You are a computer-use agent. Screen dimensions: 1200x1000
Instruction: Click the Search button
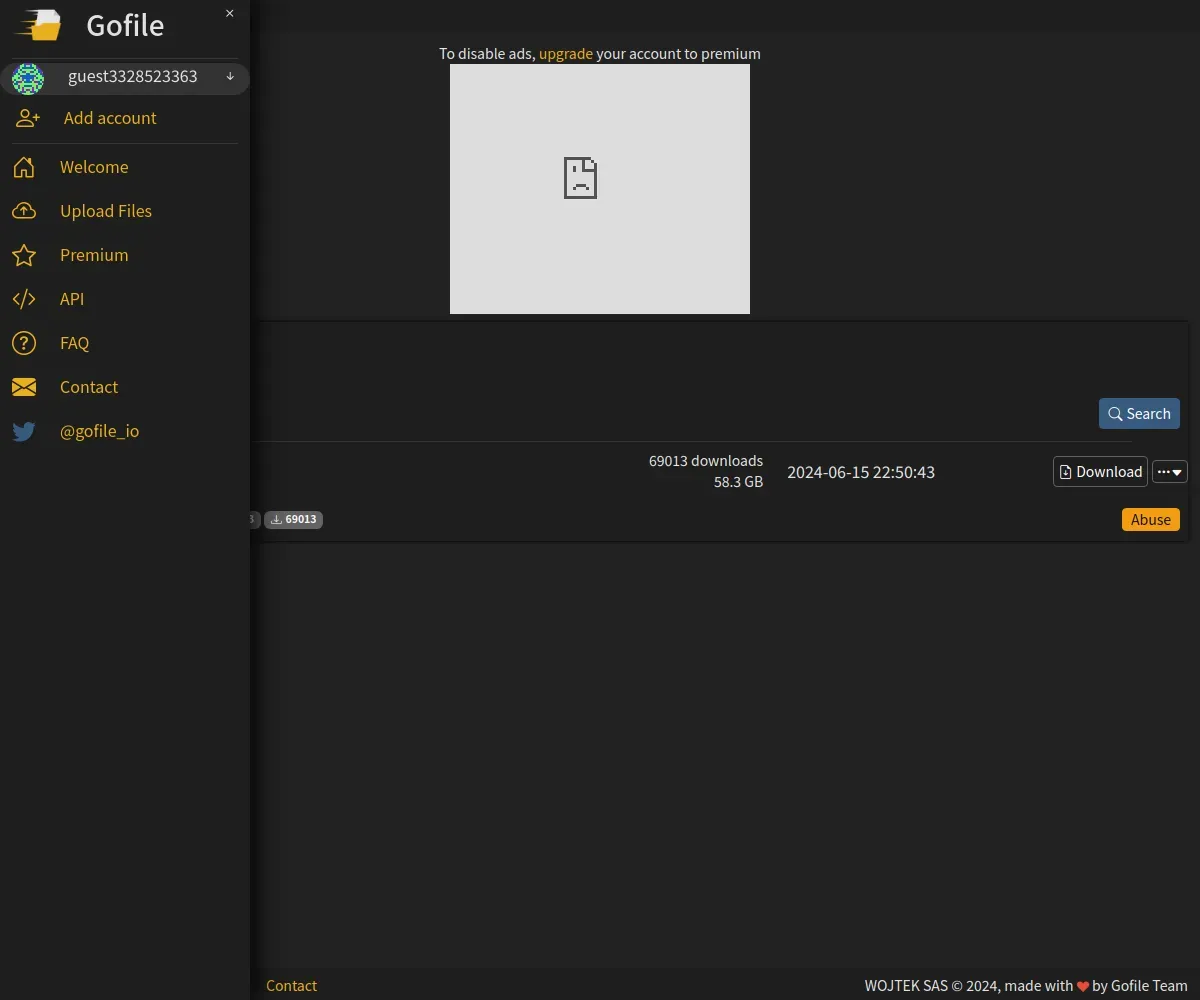coord(1139,414)
